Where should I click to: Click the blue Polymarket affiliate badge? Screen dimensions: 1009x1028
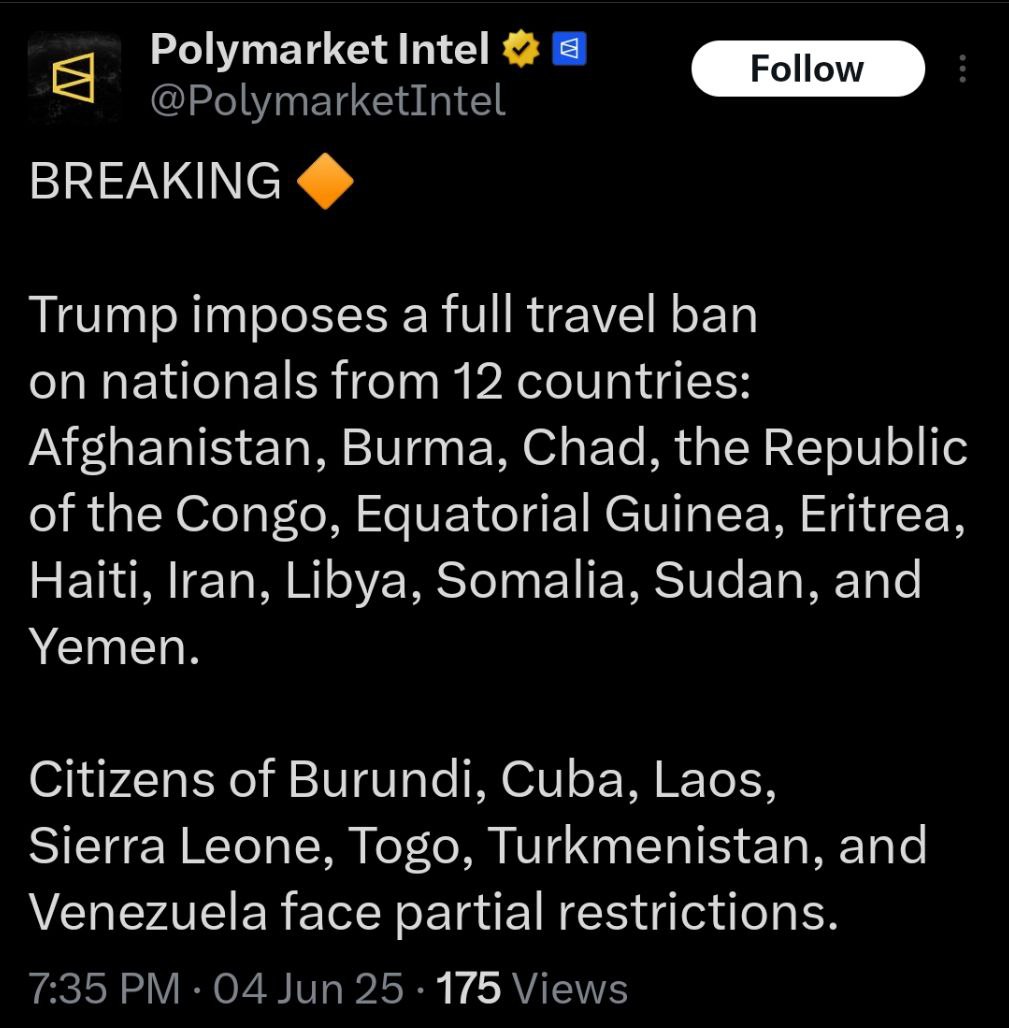(569, 49)
